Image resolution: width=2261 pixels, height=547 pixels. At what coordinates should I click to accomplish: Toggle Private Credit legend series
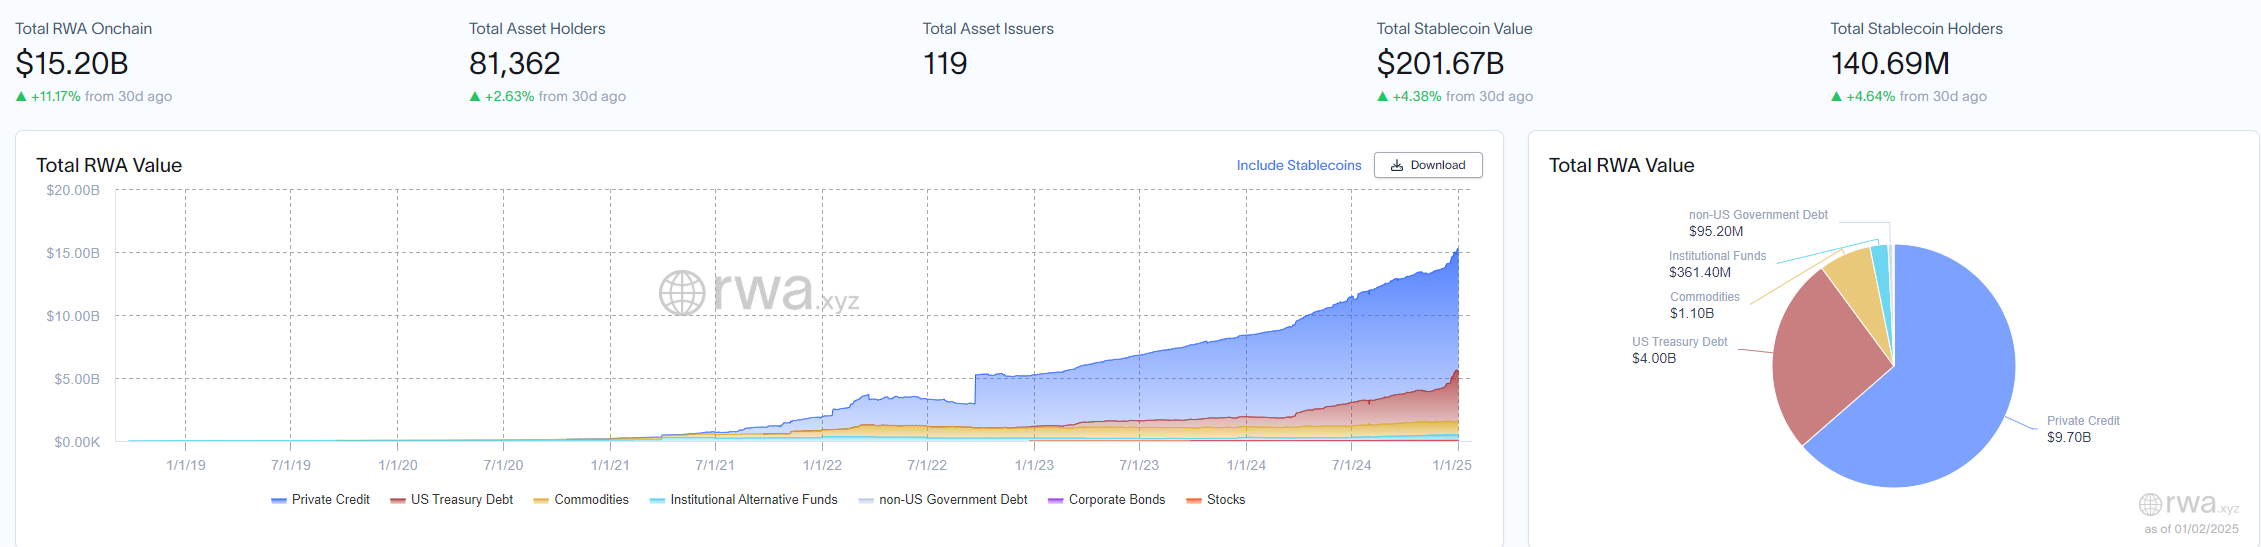(x=320, y=500)
